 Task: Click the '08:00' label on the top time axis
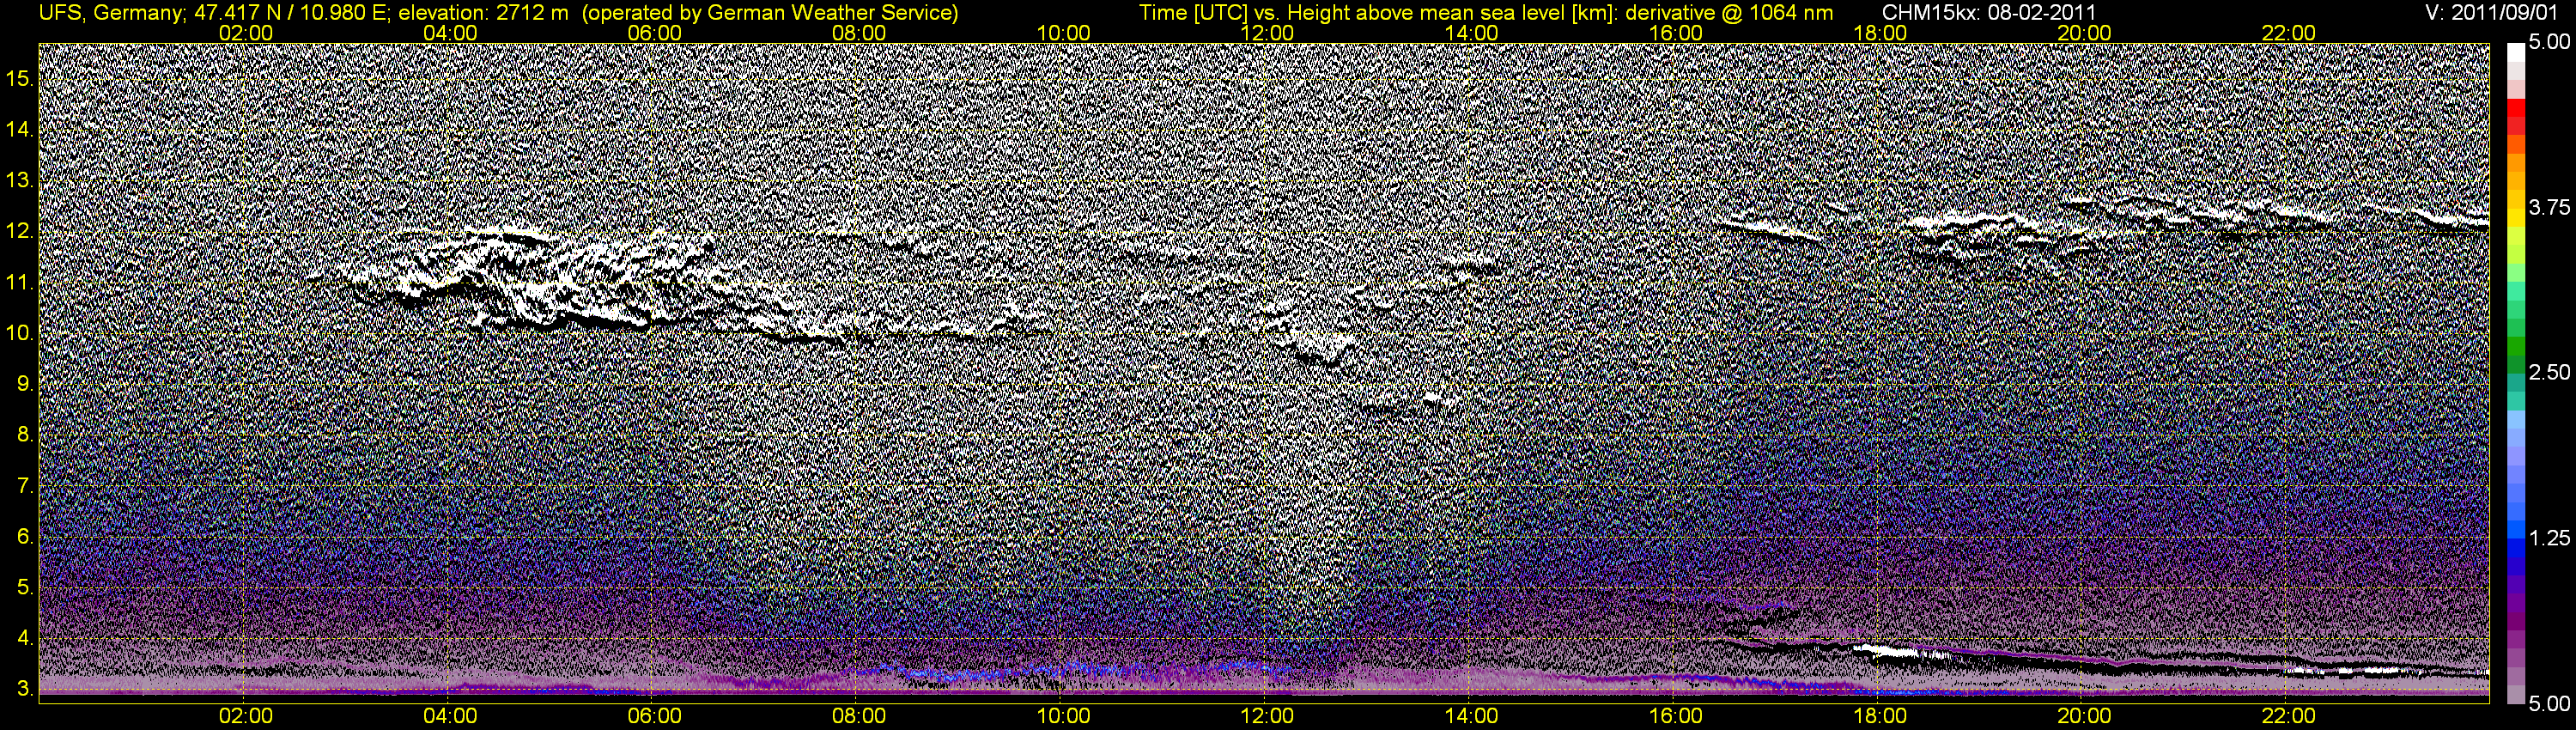[859, 33]
